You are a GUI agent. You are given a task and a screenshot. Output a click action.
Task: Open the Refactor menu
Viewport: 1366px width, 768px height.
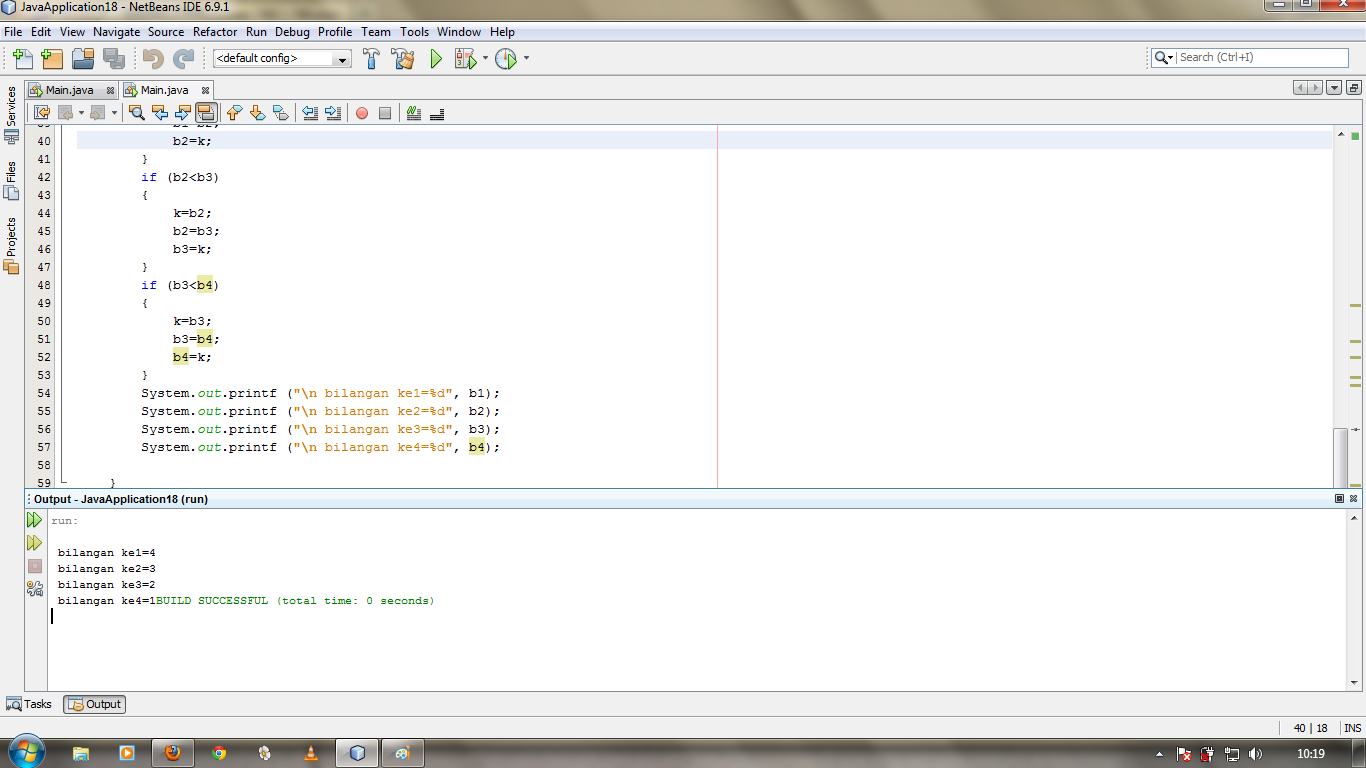(x=214, y=31)
